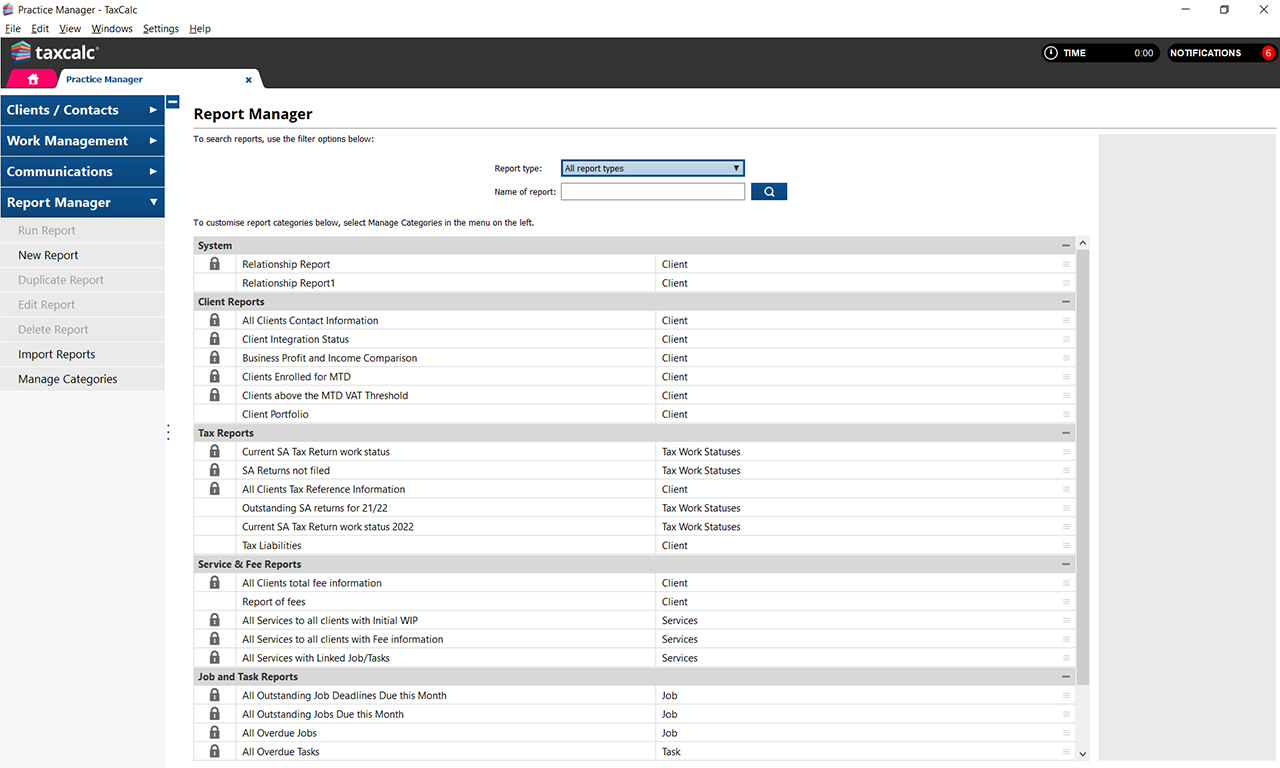Click Manage Categories in sidebar

67,379
